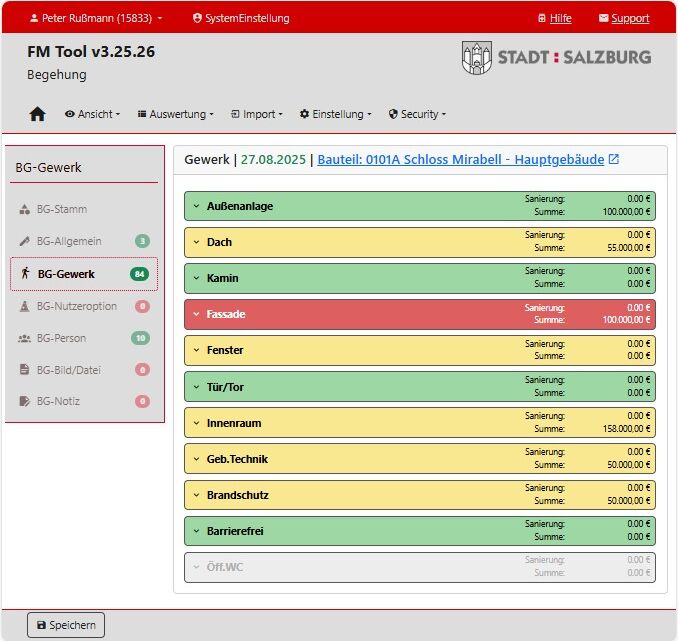Viewport: 678px width, 641px height.
Task: Open the Einstellung menu
Action: pyautogui.click(x=336, y=114)
